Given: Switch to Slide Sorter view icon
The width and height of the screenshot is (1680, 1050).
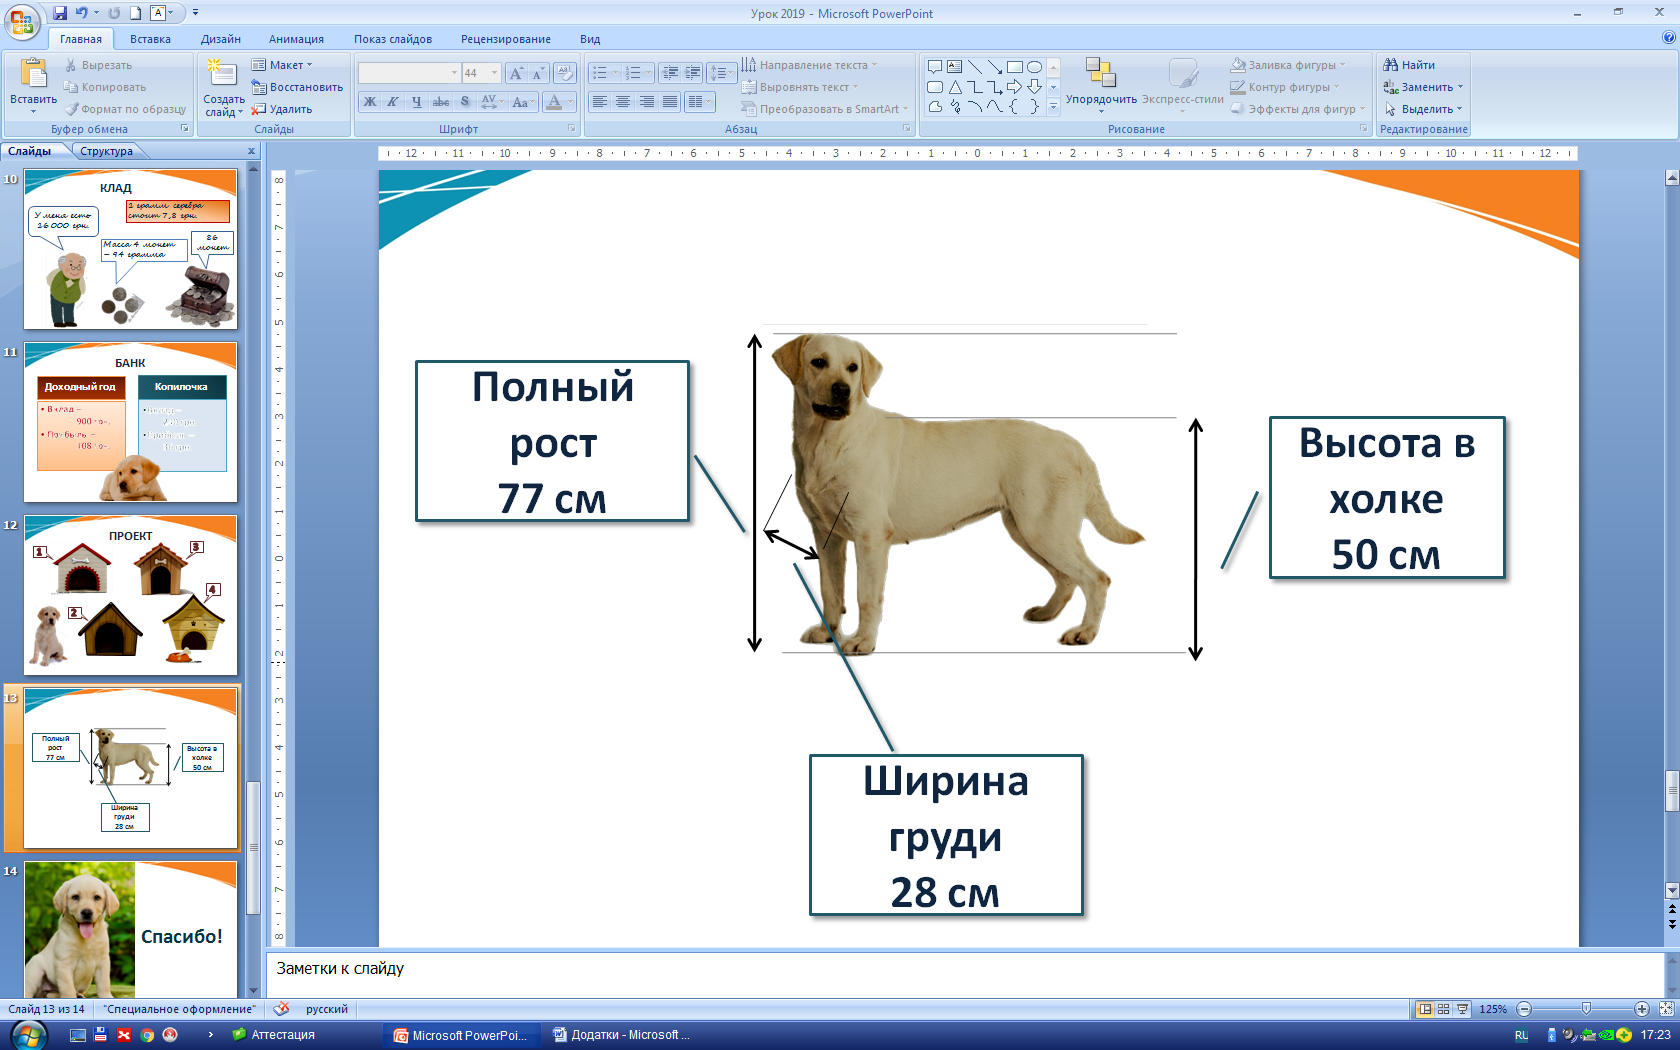Looking at the screenshot, I should (x=1443, y=1009).
